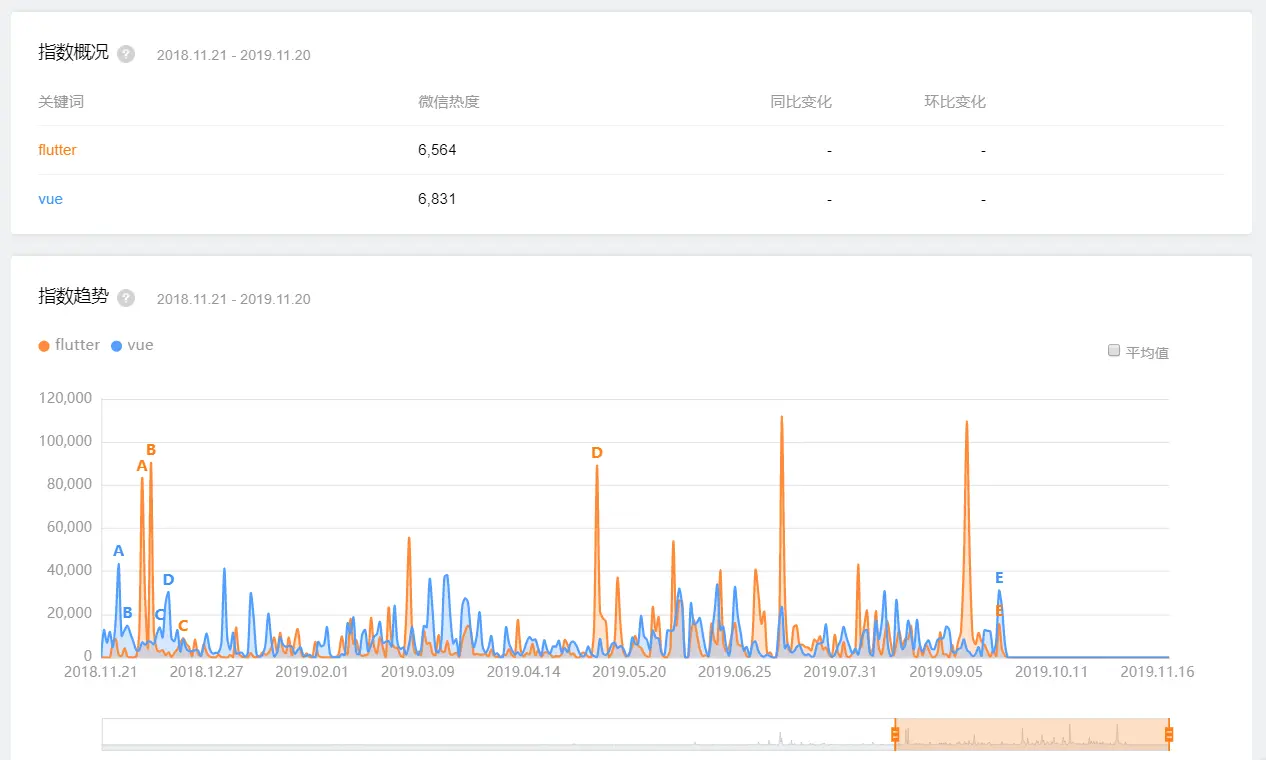This screenshot has height=760, width=1266.
Task: Click the blue A marker on vue line
Action: click(118, 551)
